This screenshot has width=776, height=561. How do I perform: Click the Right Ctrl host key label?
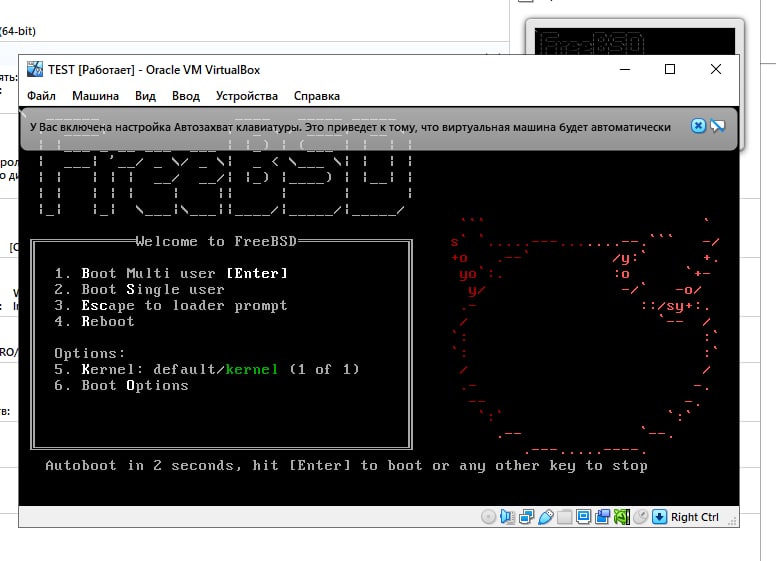[x=694, y=517]
